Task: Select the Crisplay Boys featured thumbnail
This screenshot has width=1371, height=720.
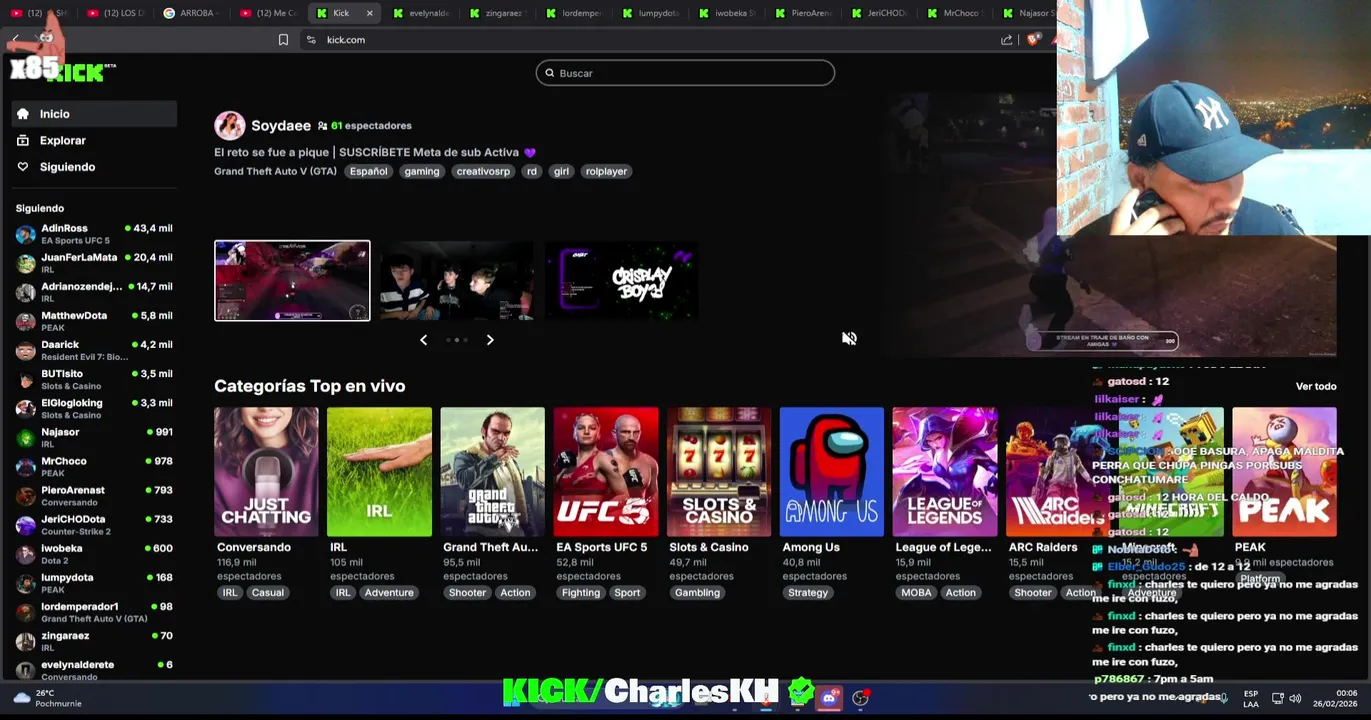Action: [x=622, y=281]
